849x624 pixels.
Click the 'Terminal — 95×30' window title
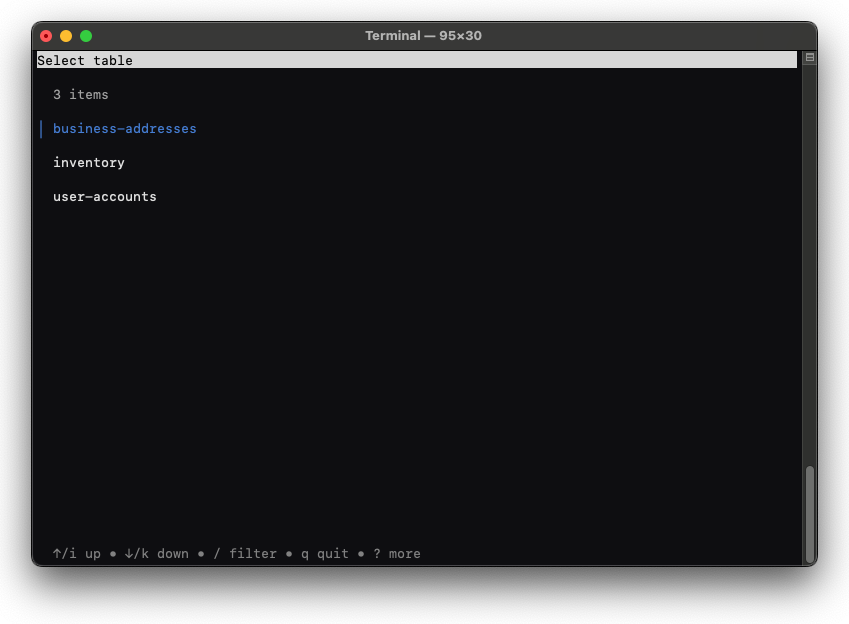click(423, 36)
